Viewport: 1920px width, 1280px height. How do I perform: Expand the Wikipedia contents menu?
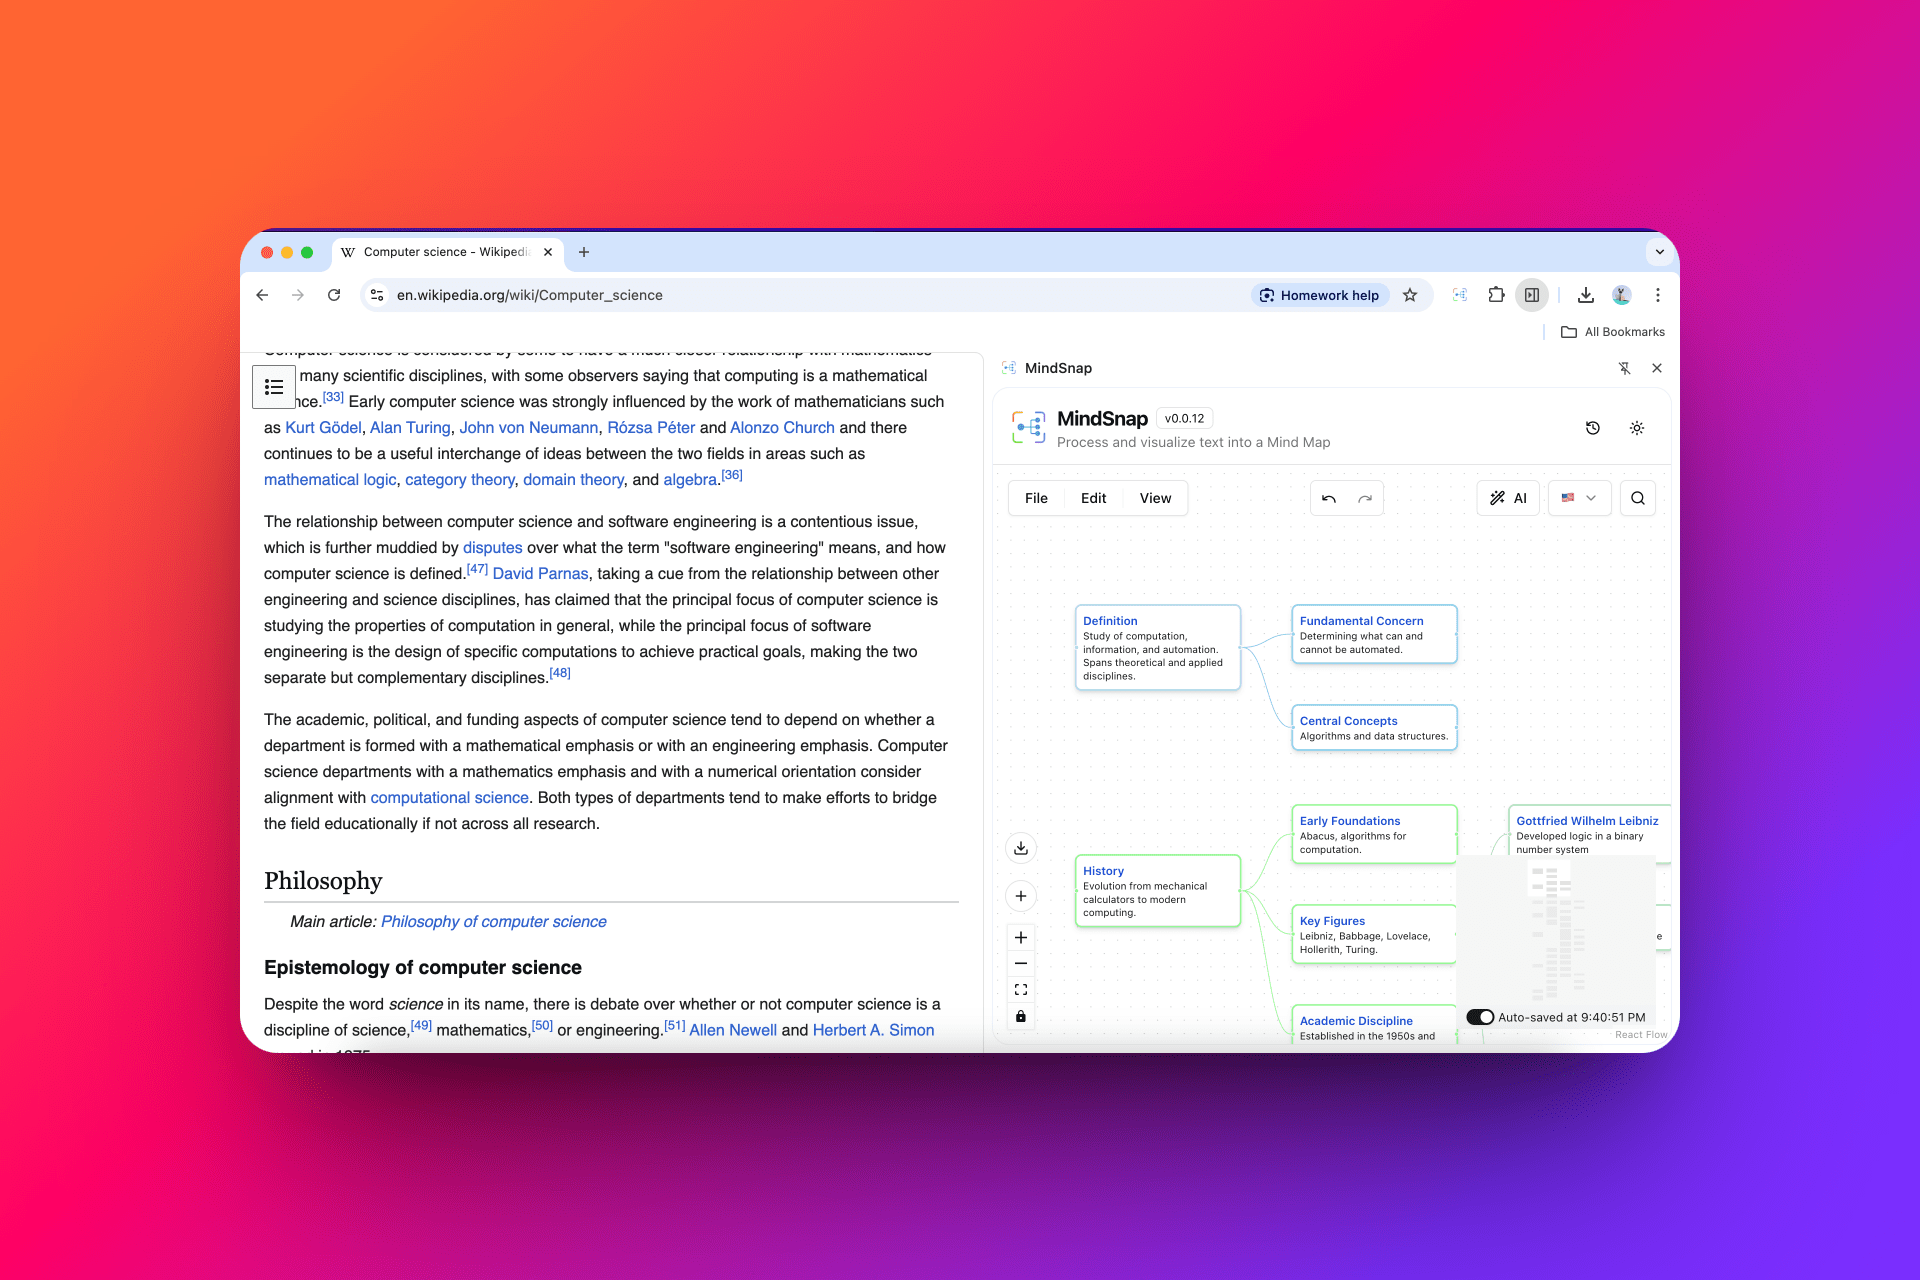tap(274, 386)
